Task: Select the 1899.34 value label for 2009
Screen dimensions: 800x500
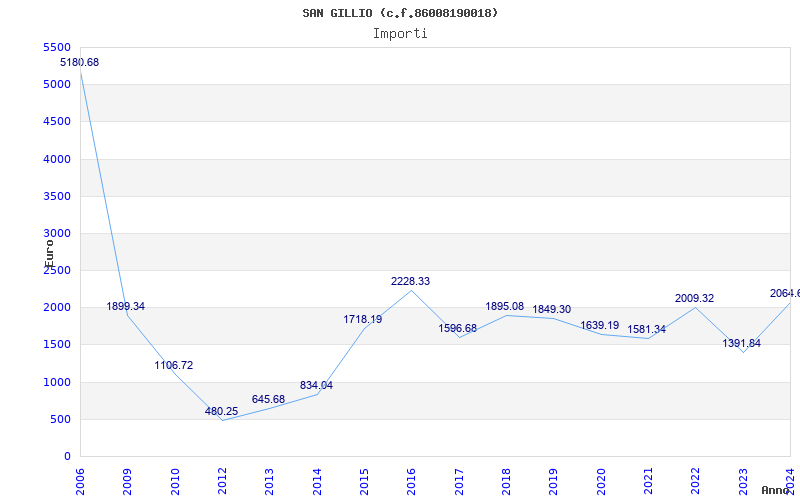Action: tap(126, 306)
